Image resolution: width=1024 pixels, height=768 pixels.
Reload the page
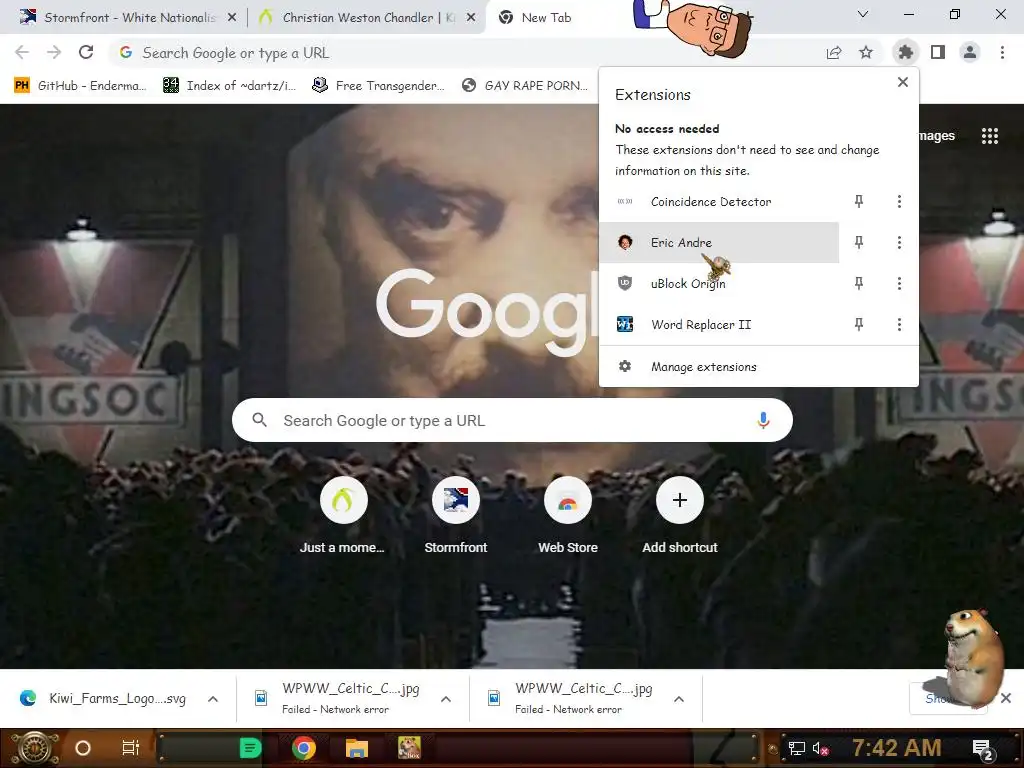pos(86,52)
